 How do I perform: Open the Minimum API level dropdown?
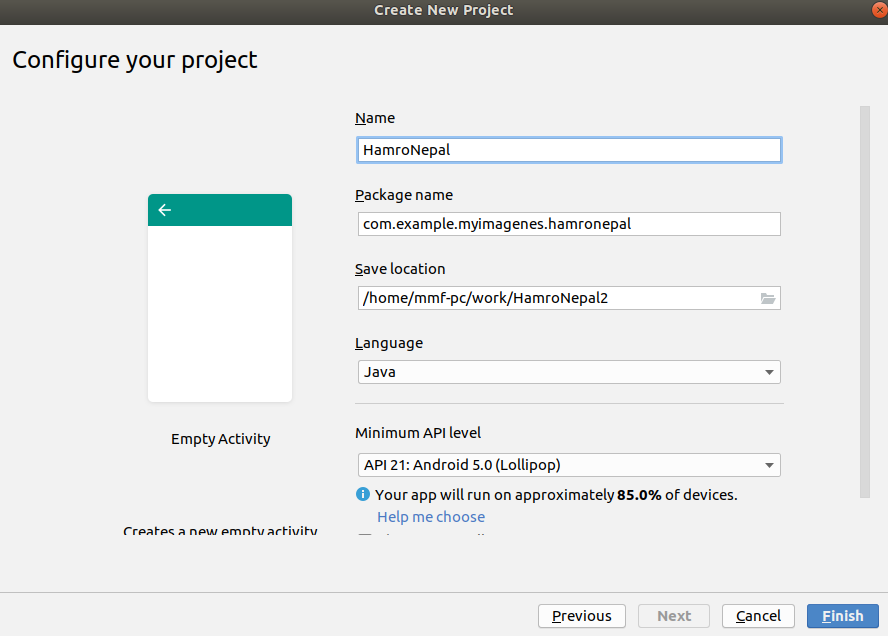[x=568, y=465]
